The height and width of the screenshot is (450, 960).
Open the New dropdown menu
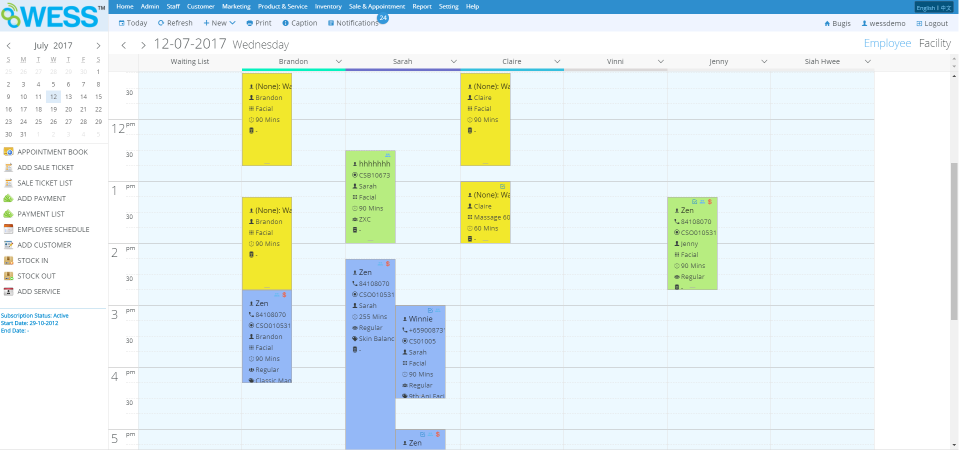click(219, 23)
